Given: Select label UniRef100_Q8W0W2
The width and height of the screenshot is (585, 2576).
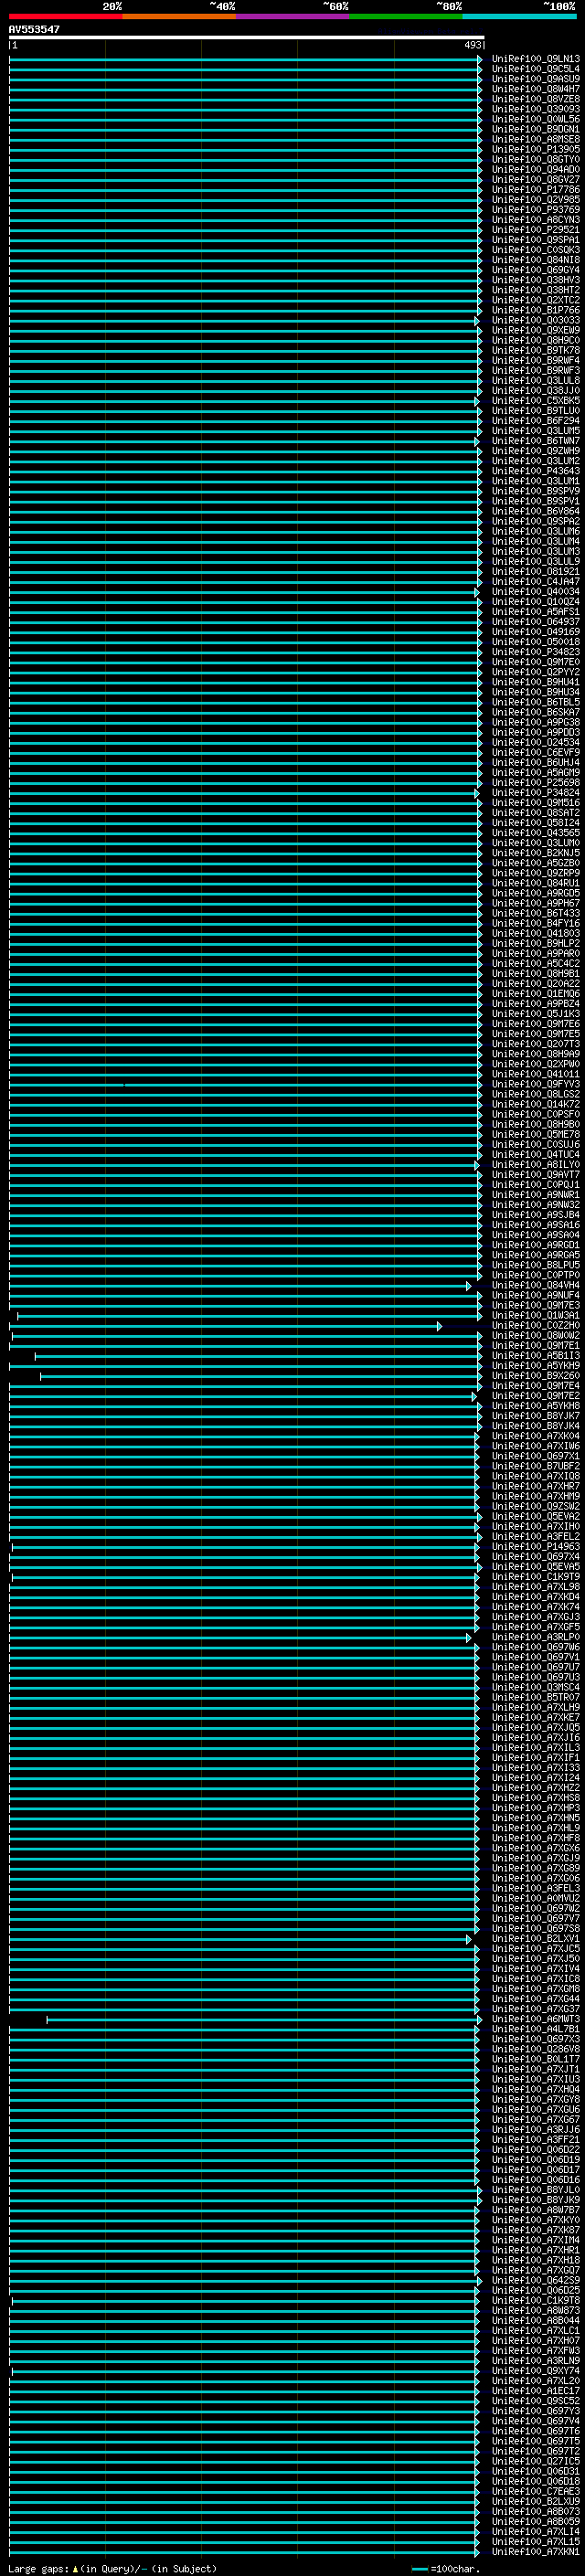Looking at the screenshot, I should pos(535,1336).
